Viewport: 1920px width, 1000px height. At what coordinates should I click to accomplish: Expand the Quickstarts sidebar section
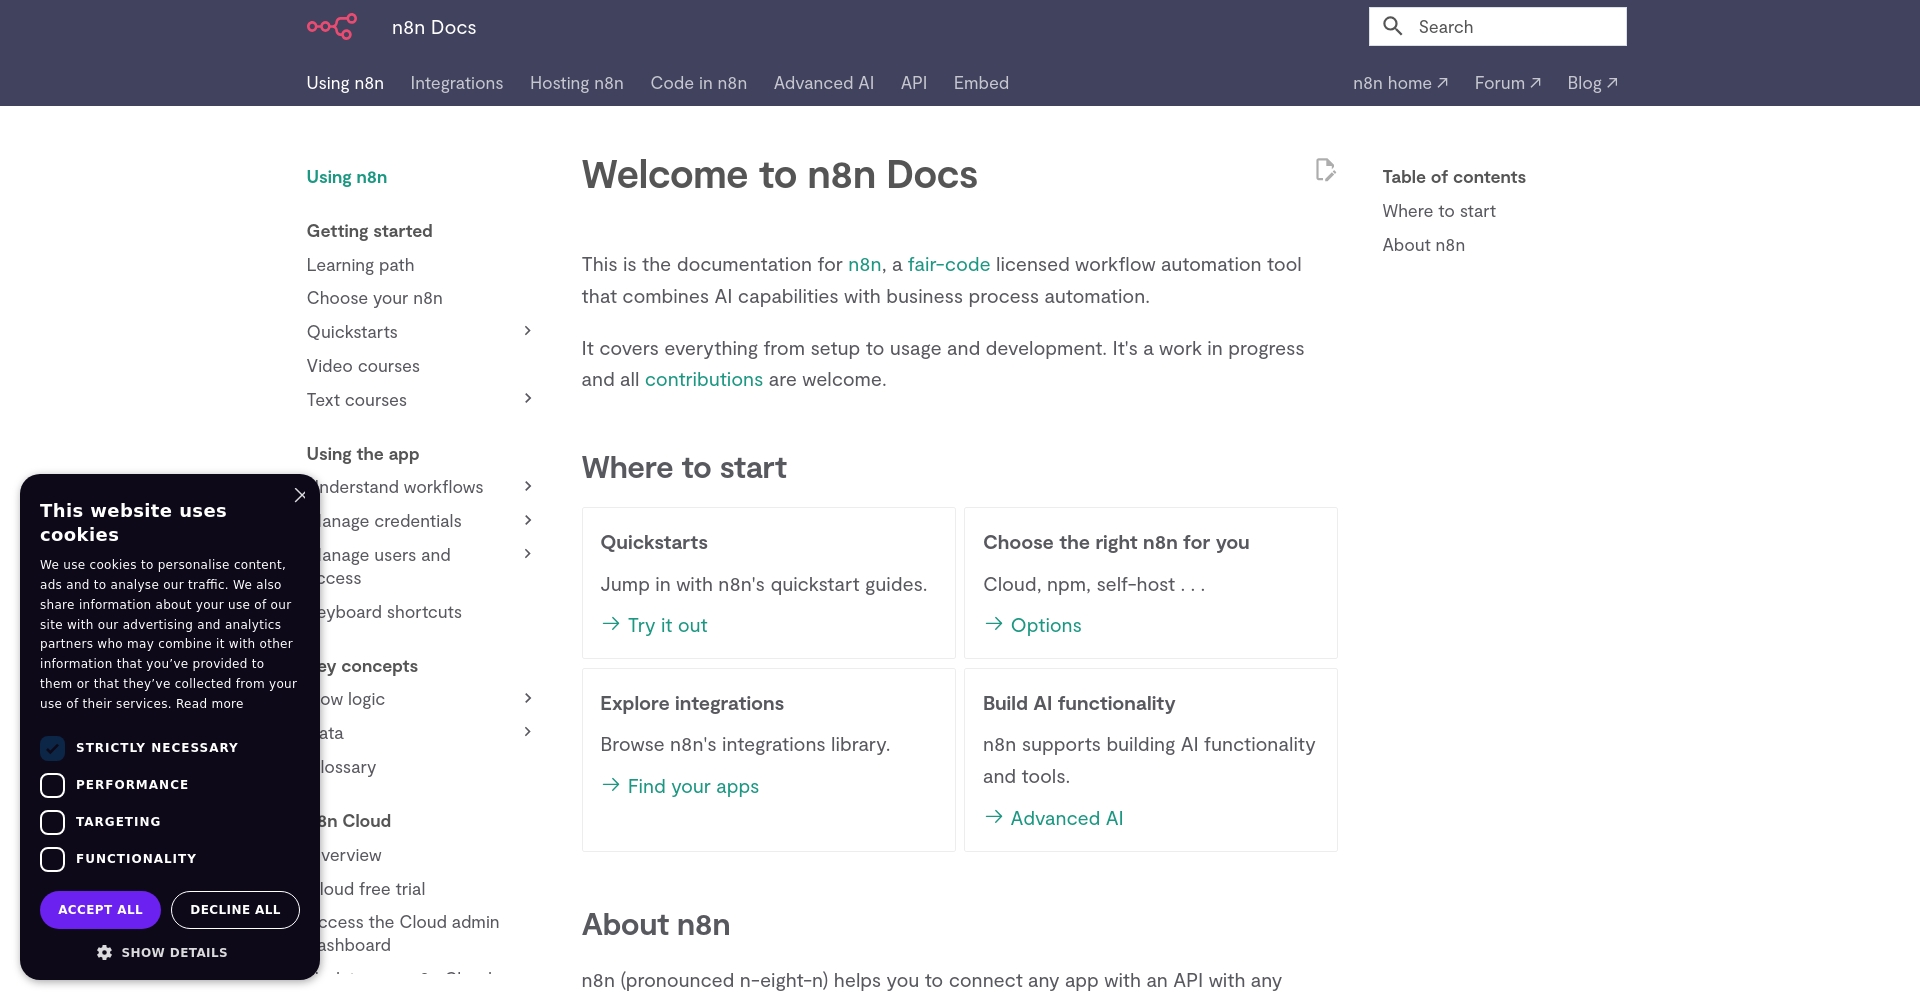tap(528, 331)
